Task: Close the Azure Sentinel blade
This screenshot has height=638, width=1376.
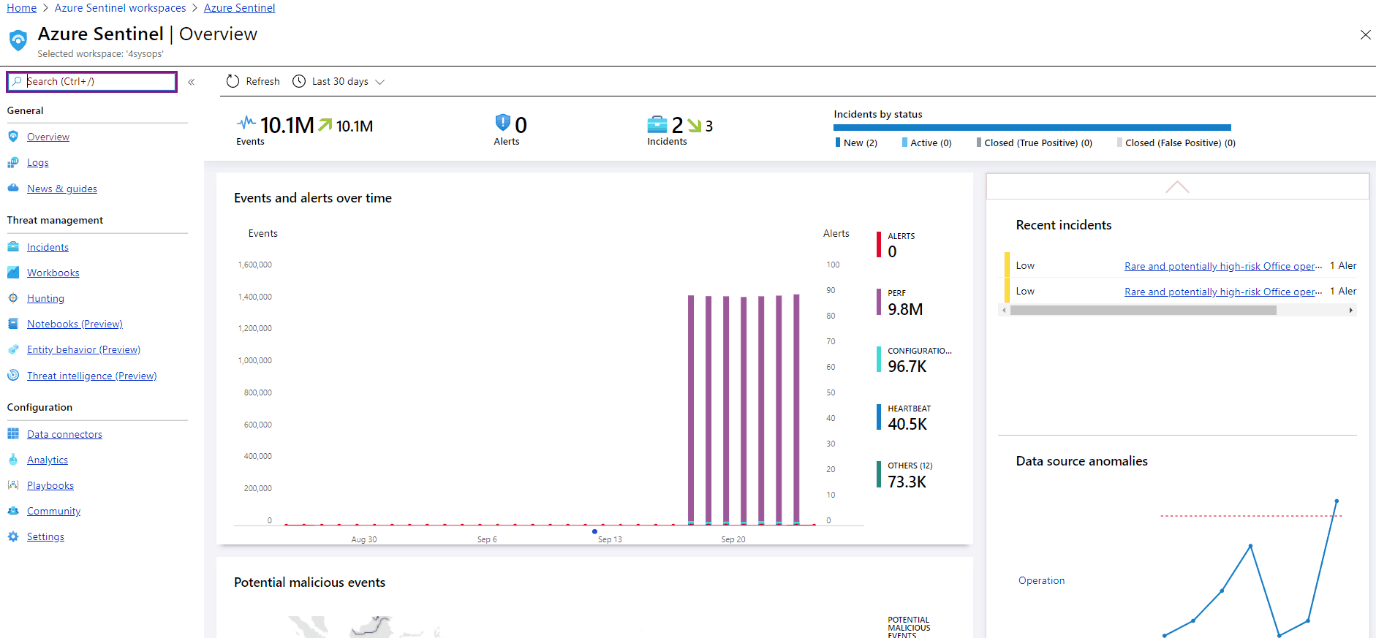Action: (x=1366, y=35)
